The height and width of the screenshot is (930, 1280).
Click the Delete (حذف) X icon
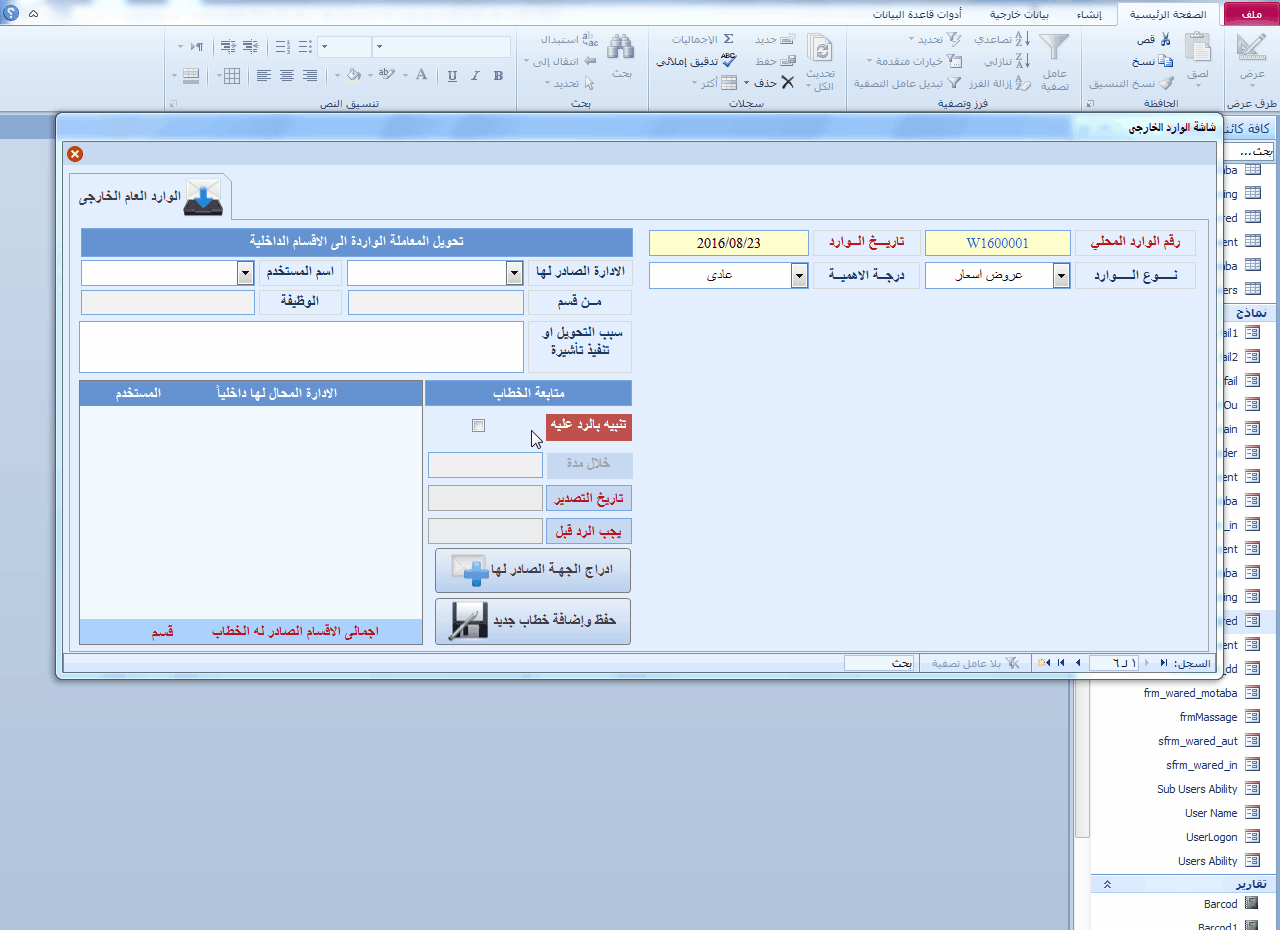click(x=787, y=83)
